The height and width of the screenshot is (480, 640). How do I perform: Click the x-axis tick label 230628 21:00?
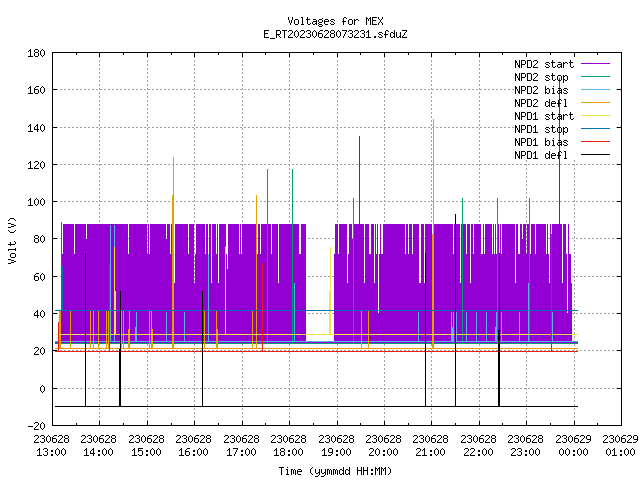(431, 446)
